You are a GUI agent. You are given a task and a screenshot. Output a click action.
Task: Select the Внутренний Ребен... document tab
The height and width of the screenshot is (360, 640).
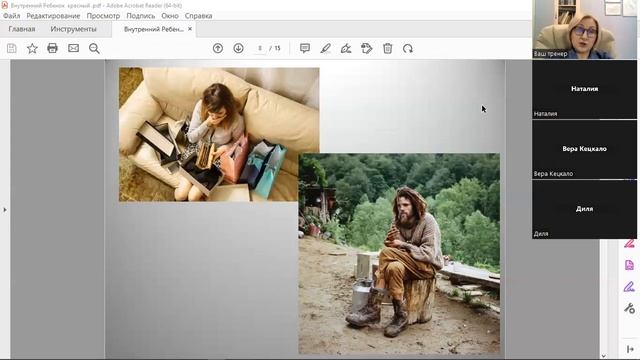(153, 29)
